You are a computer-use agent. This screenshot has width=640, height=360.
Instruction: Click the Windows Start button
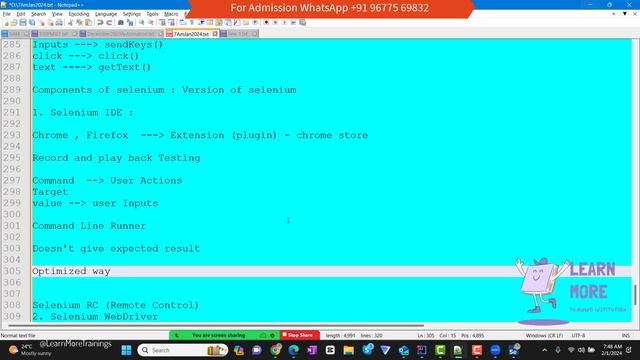pyautogui.click(x=127, y=350)
